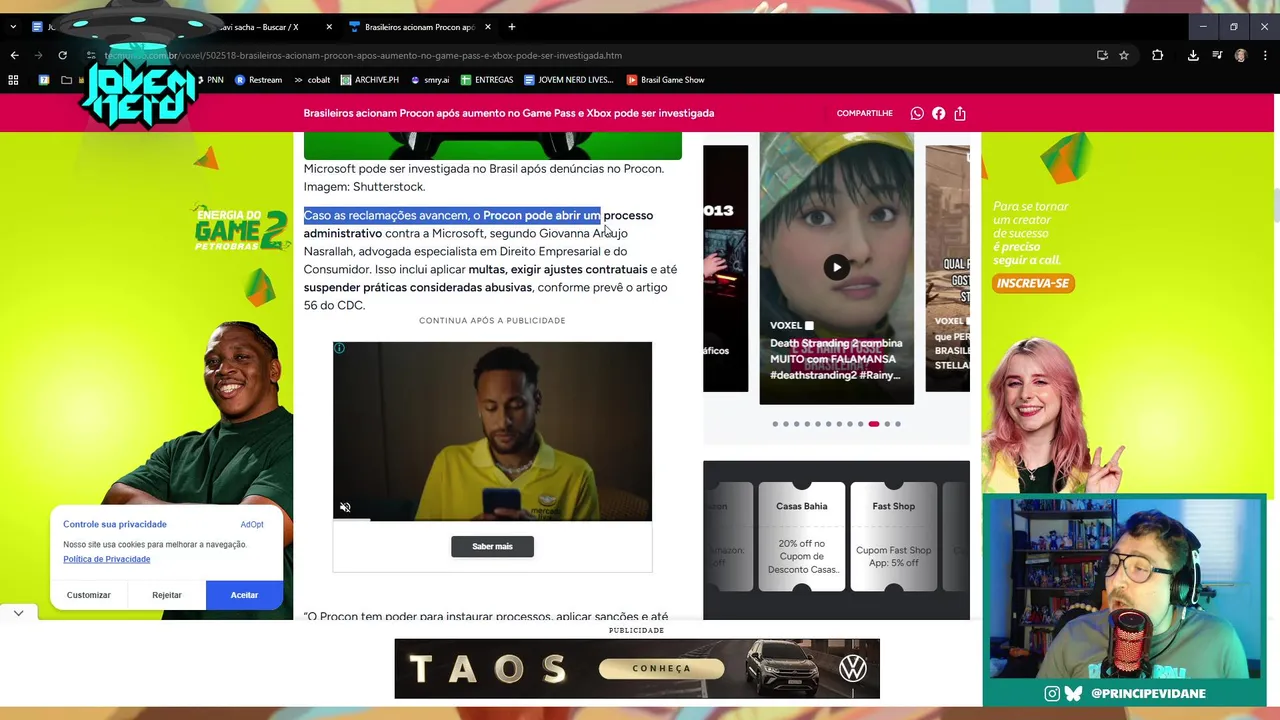This screenshot has width=1280, height=720.
Task: Open the folder icon in bookmarks bar
Action: 66,80
